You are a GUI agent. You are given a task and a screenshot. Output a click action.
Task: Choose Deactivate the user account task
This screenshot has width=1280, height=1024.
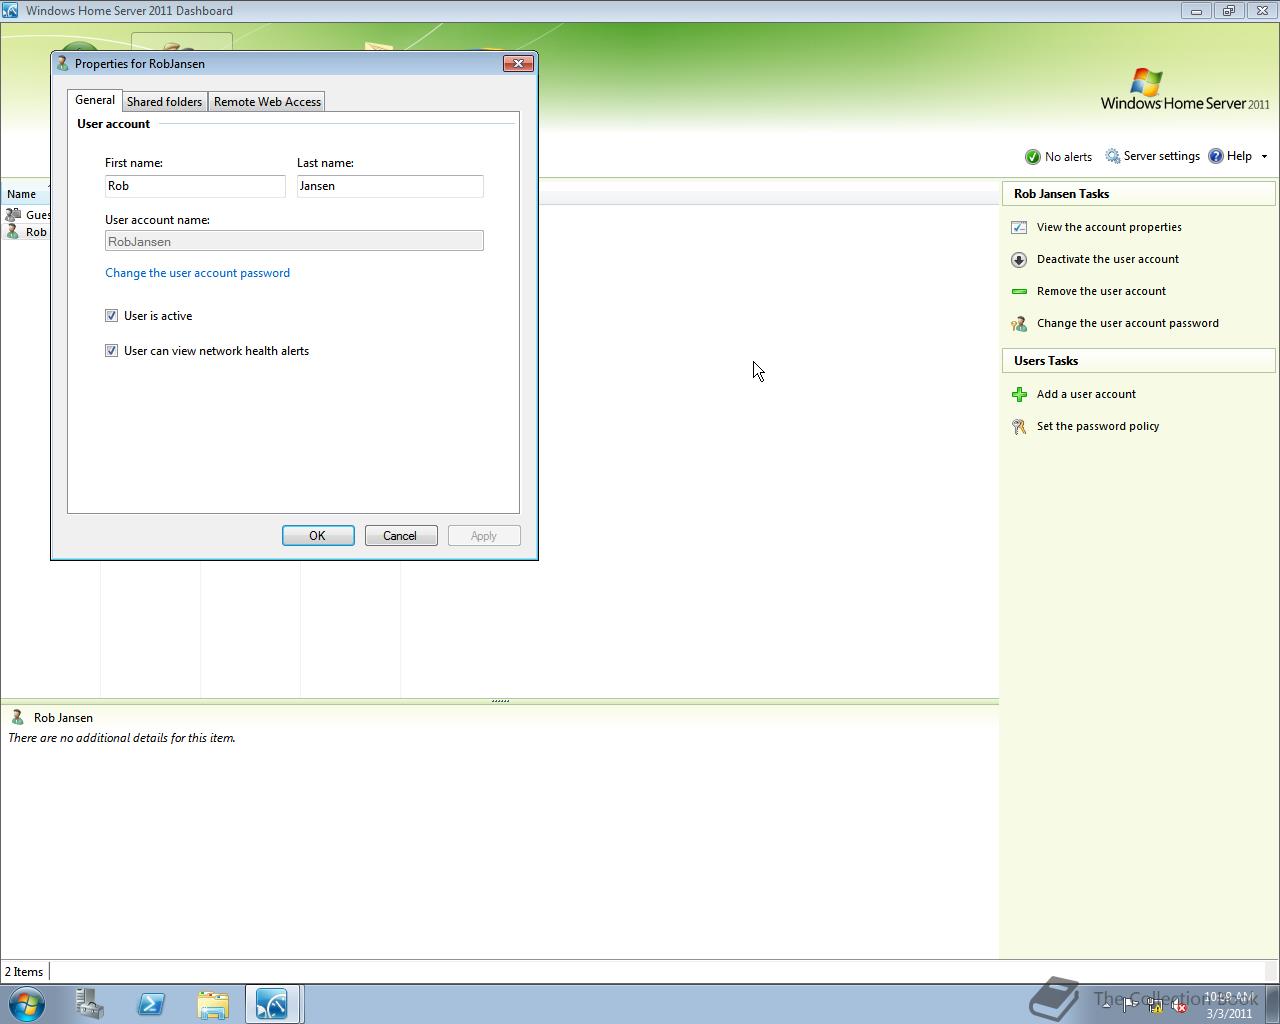[x=1107, y=259]
